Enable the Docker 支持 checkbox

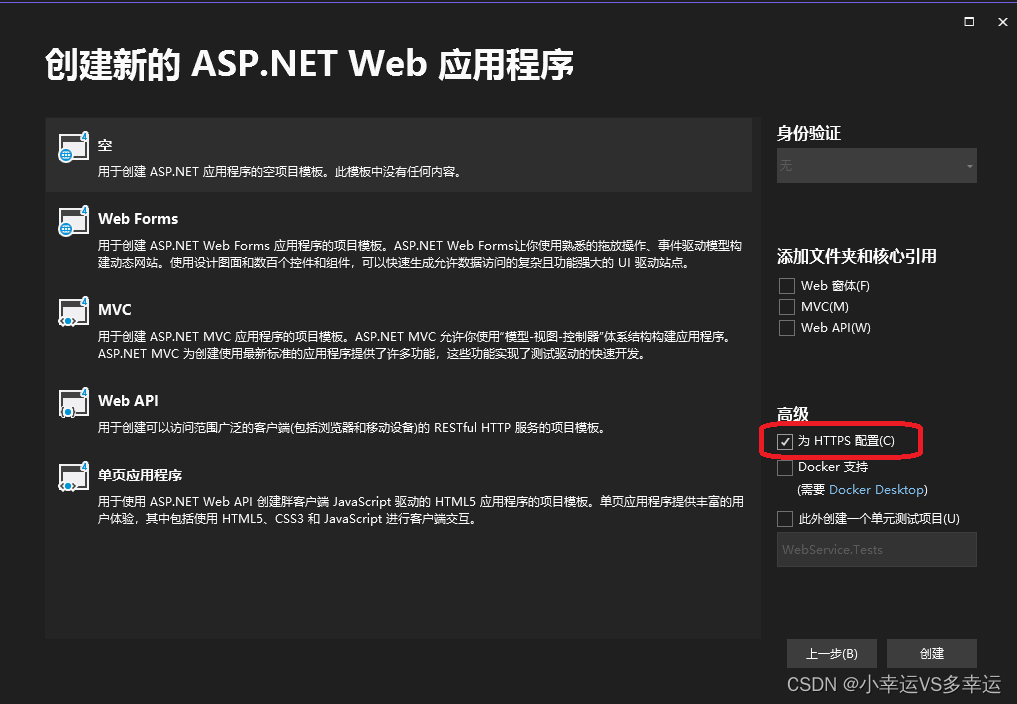[785, 467]
